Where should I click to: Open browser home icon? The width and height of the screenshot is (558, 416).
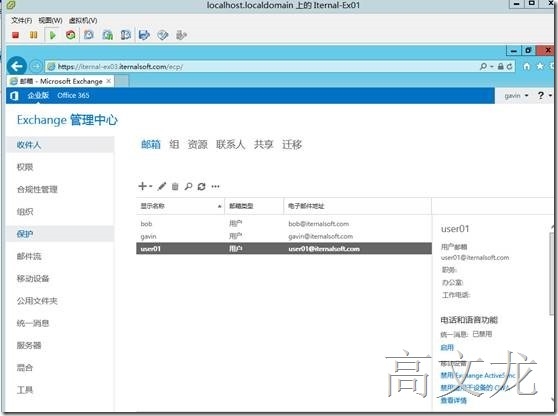coord(527,67)
